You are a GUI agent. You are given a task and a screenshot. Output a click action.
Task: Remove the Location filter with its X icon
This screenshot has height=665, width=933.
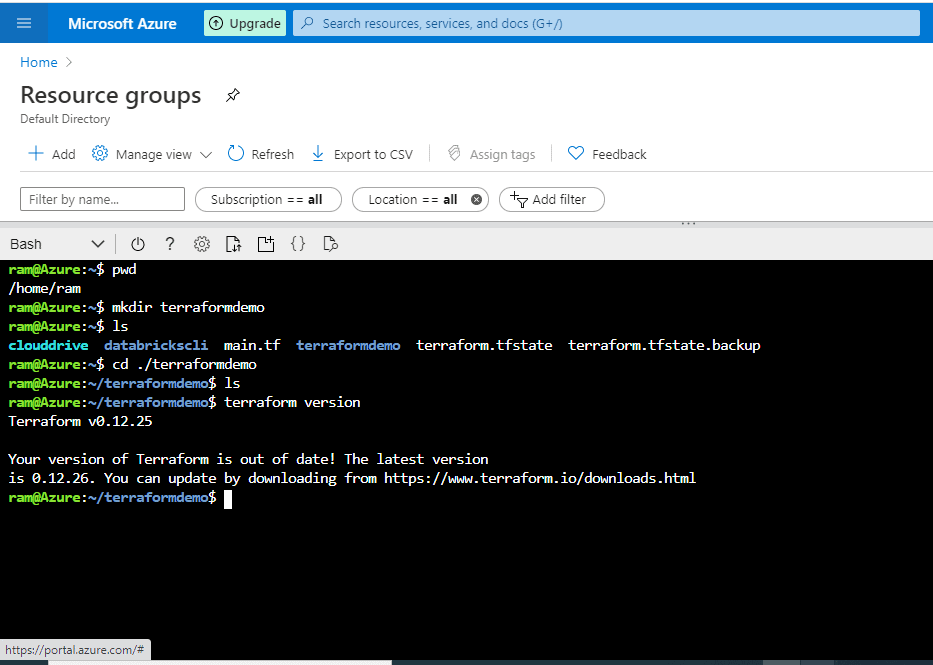[x=476, y=200]
